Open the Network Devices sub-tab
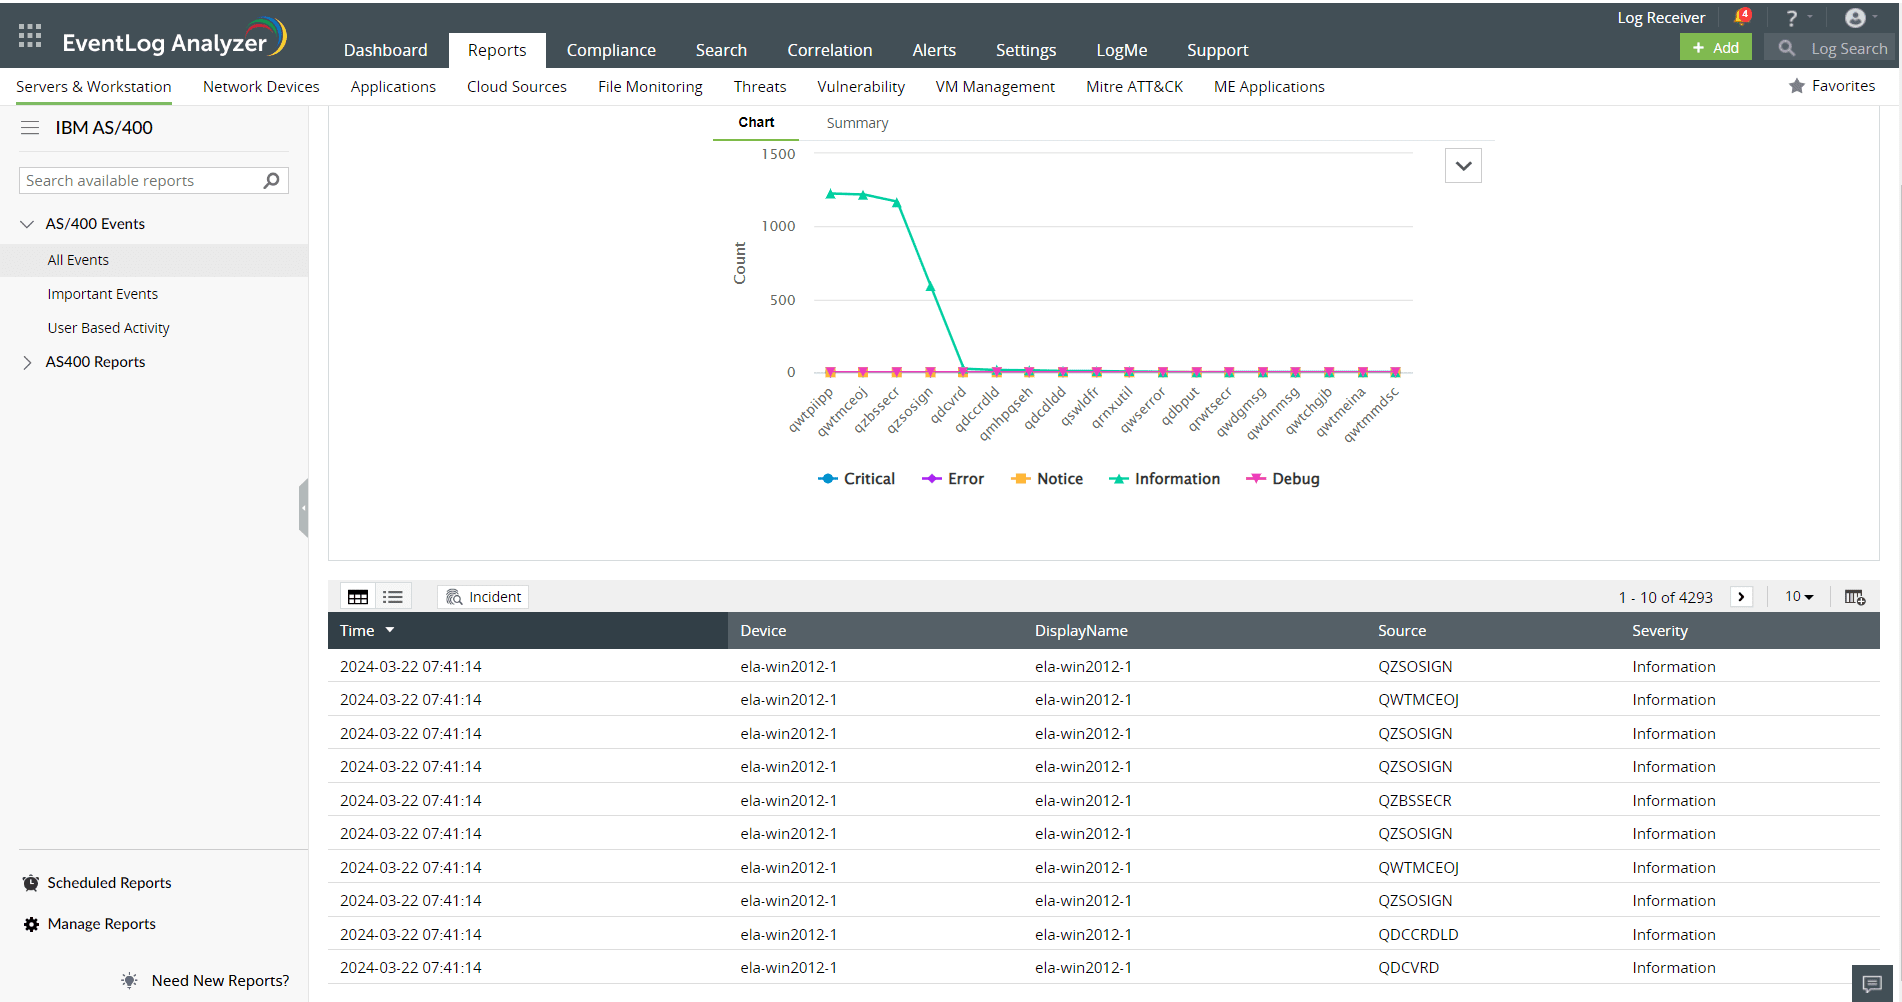The image size is (1902, 1002). [x=261, y=87]
